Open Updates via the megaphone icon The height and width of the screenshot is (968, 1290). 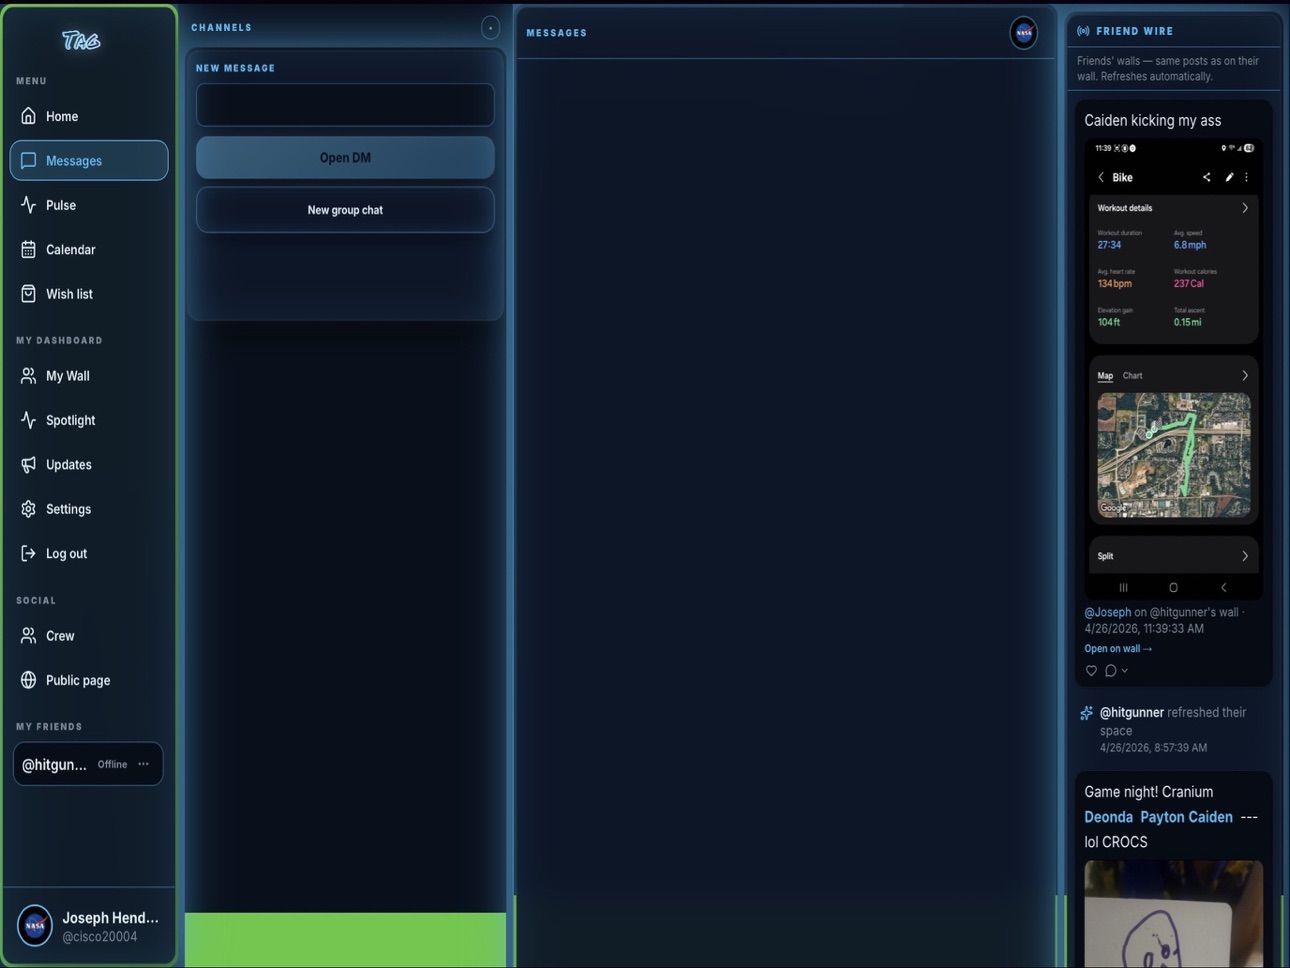pos(28,464)
